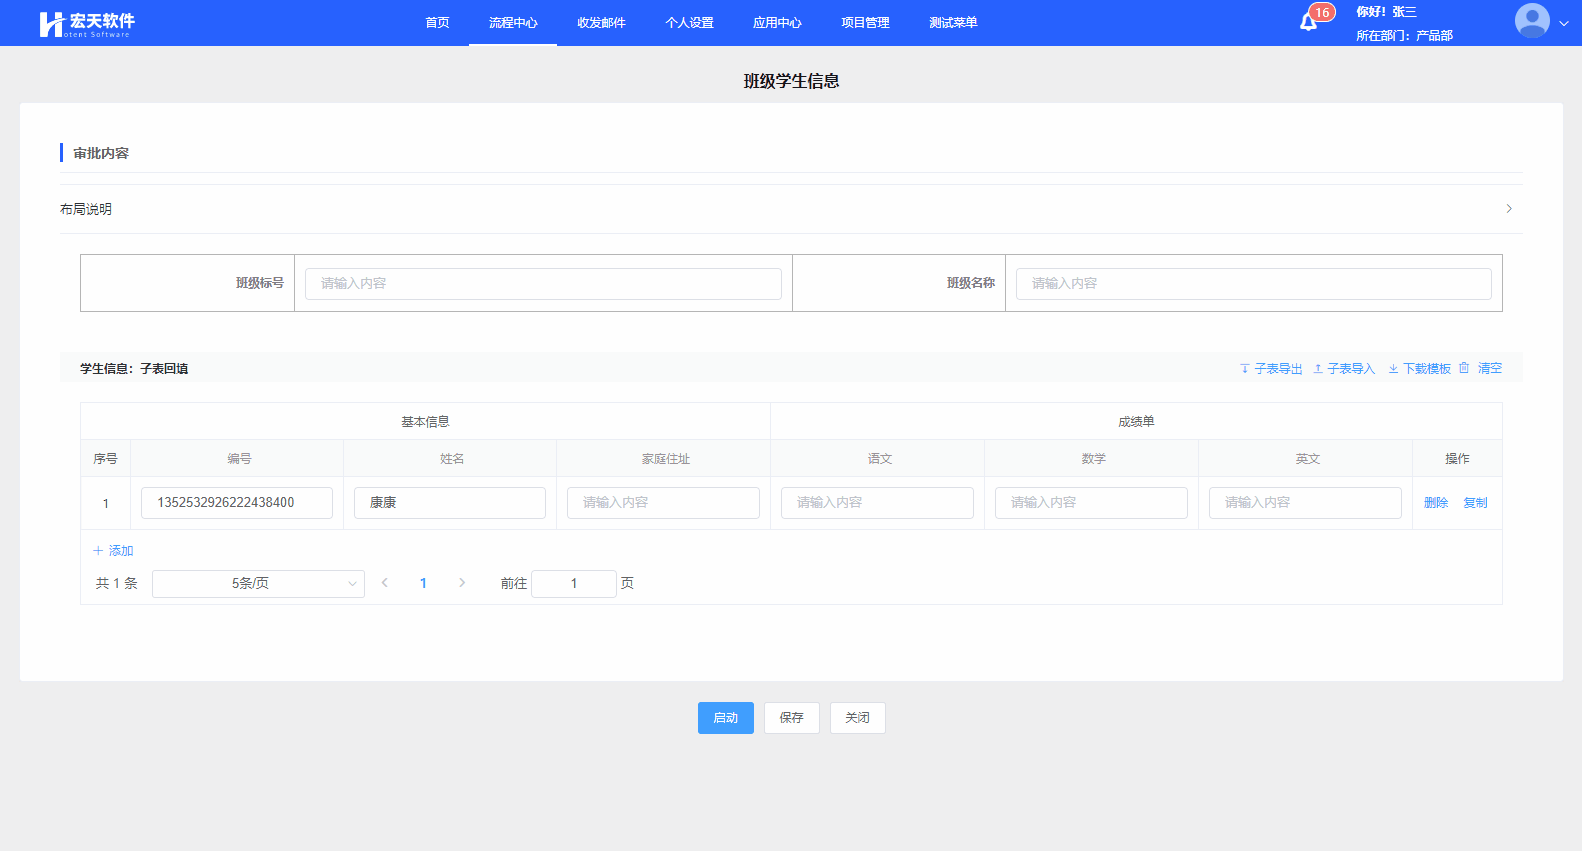Image resolution: width=1582 pixels, height=851 pixels.
Task: Click 子表导出 export icon
Action: pyautogui.click(x=1245, y=369)
